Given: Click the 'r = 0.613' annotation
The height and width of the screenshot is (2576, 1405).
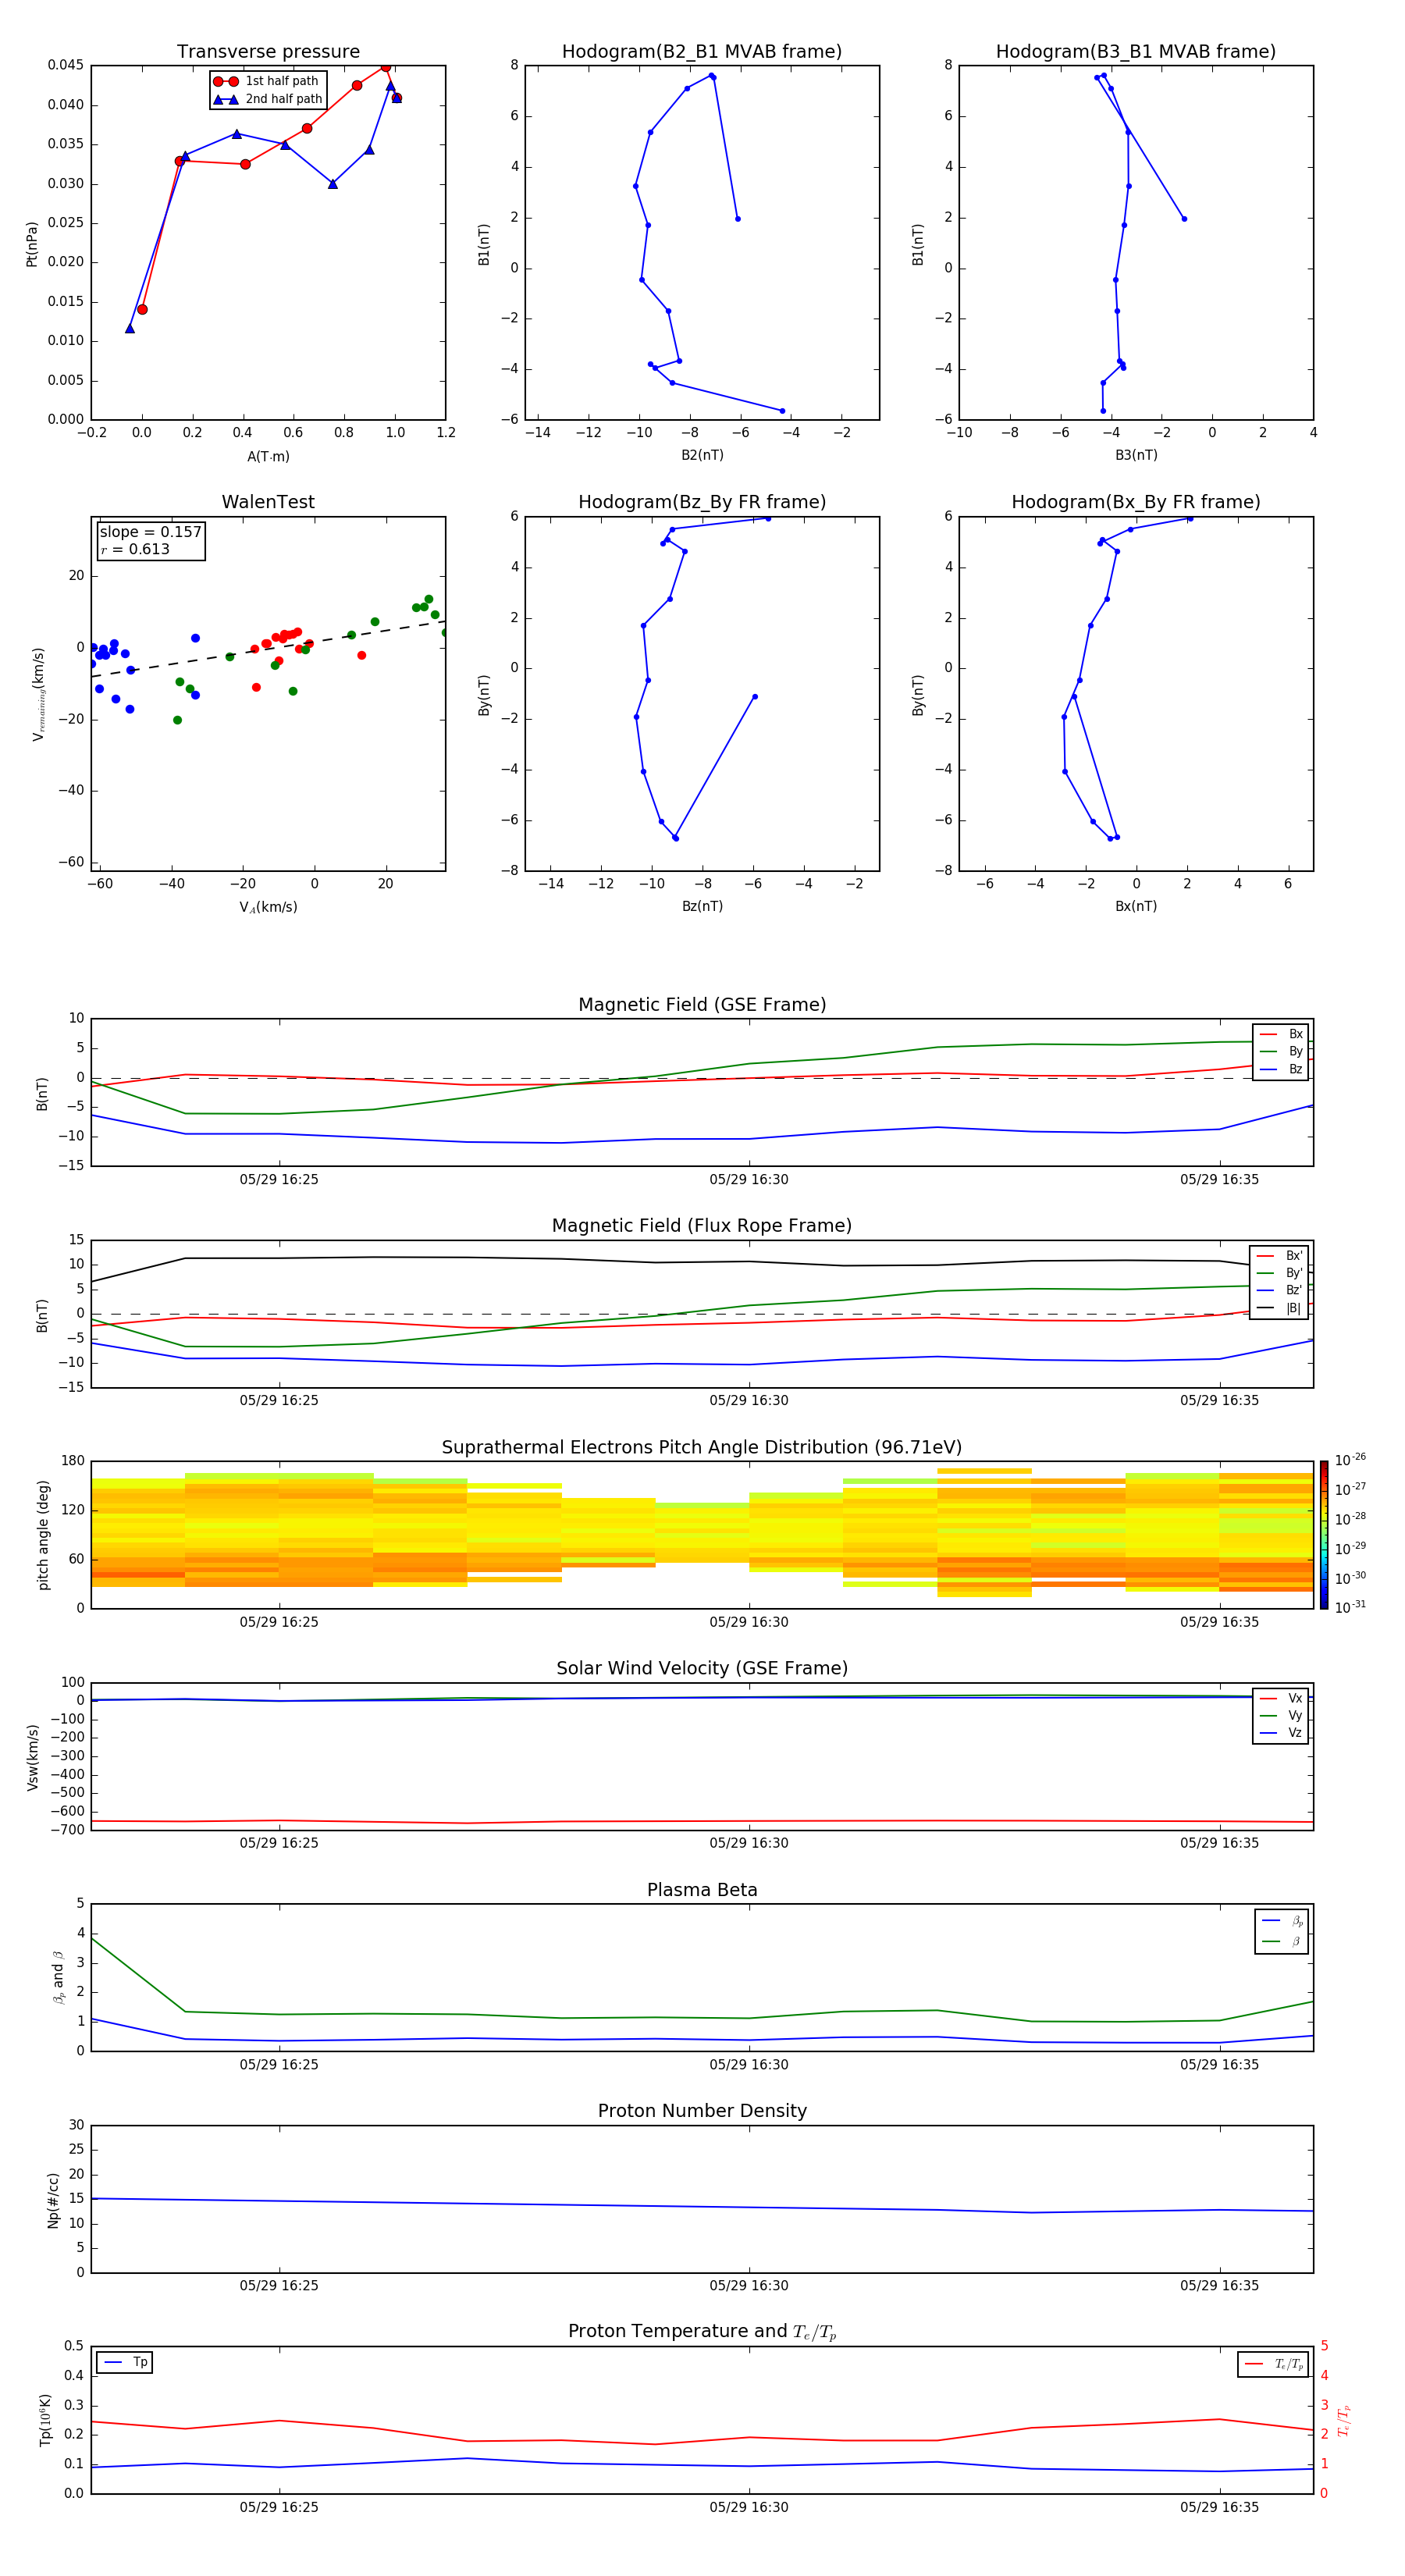Looking at the screenshot, I should pos(135,549).
